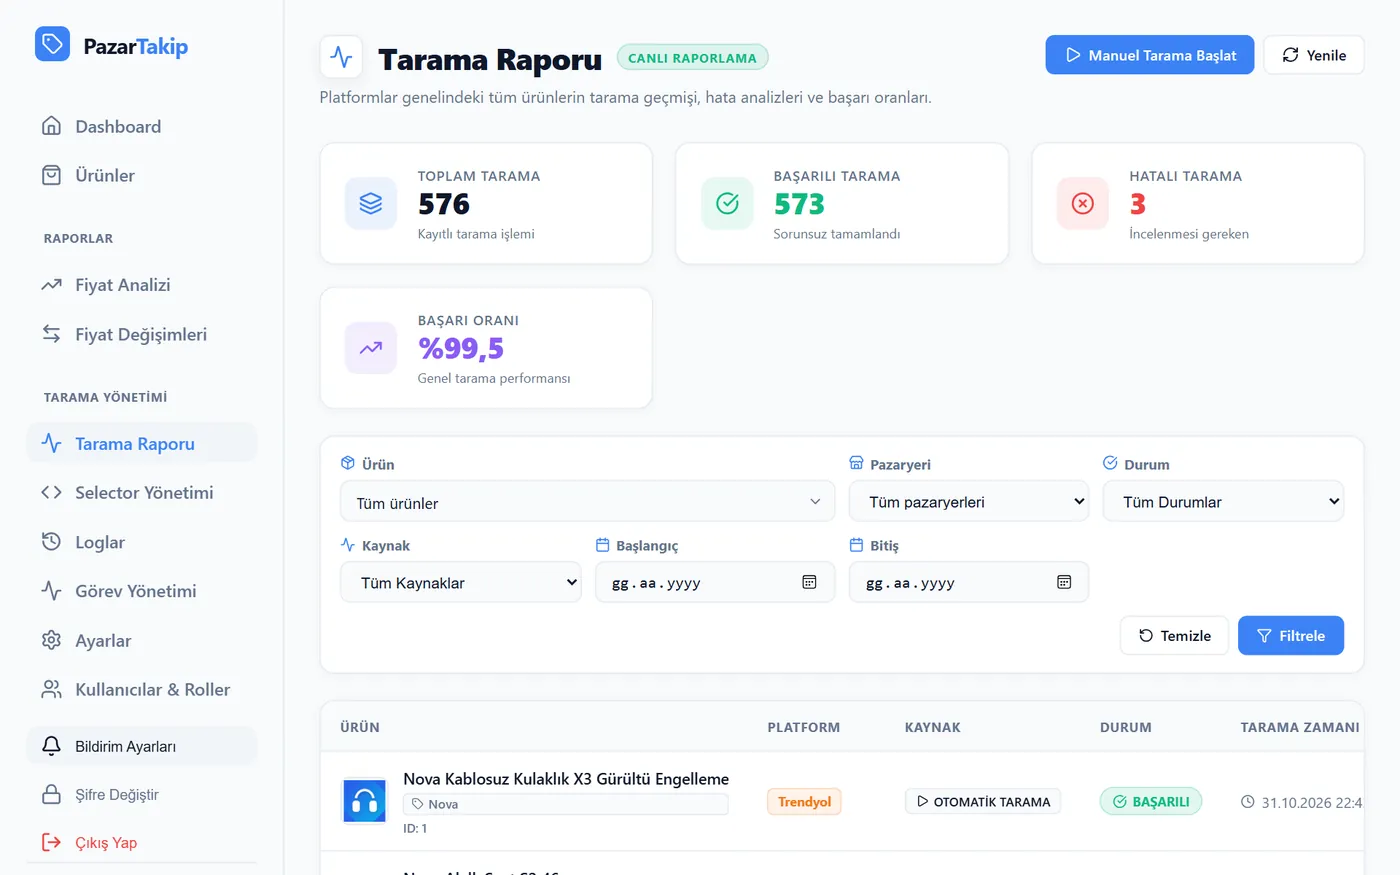Open Loglar from sidebar
This screenshot has width=1400, height=875.
pos(141,542)
